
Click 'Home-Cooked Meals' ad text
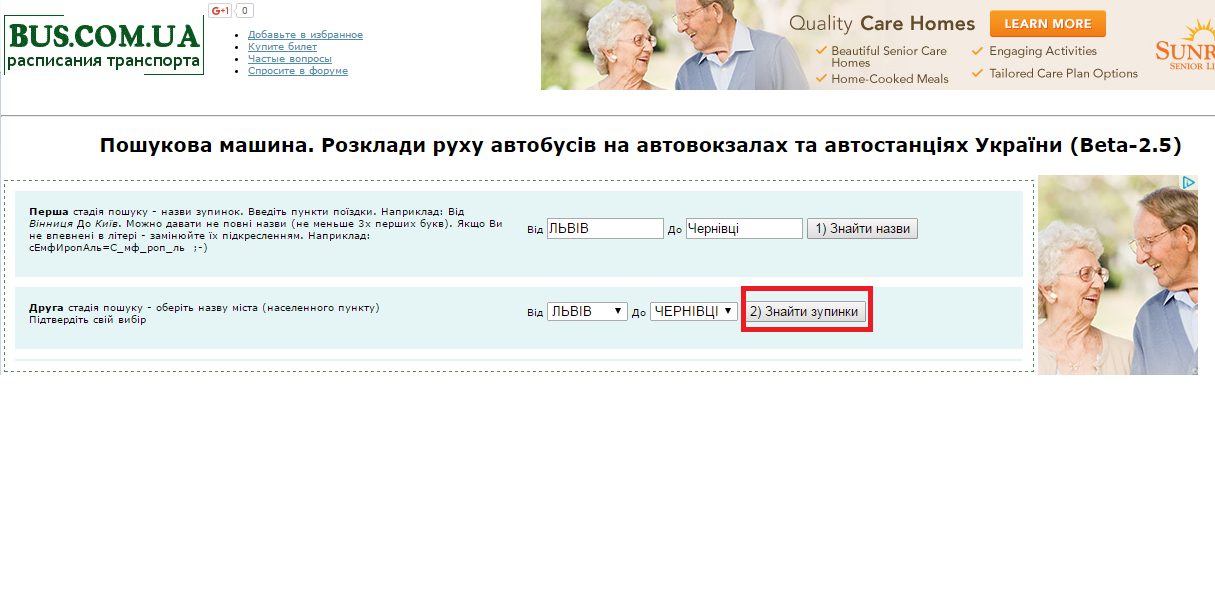[890, 79]
